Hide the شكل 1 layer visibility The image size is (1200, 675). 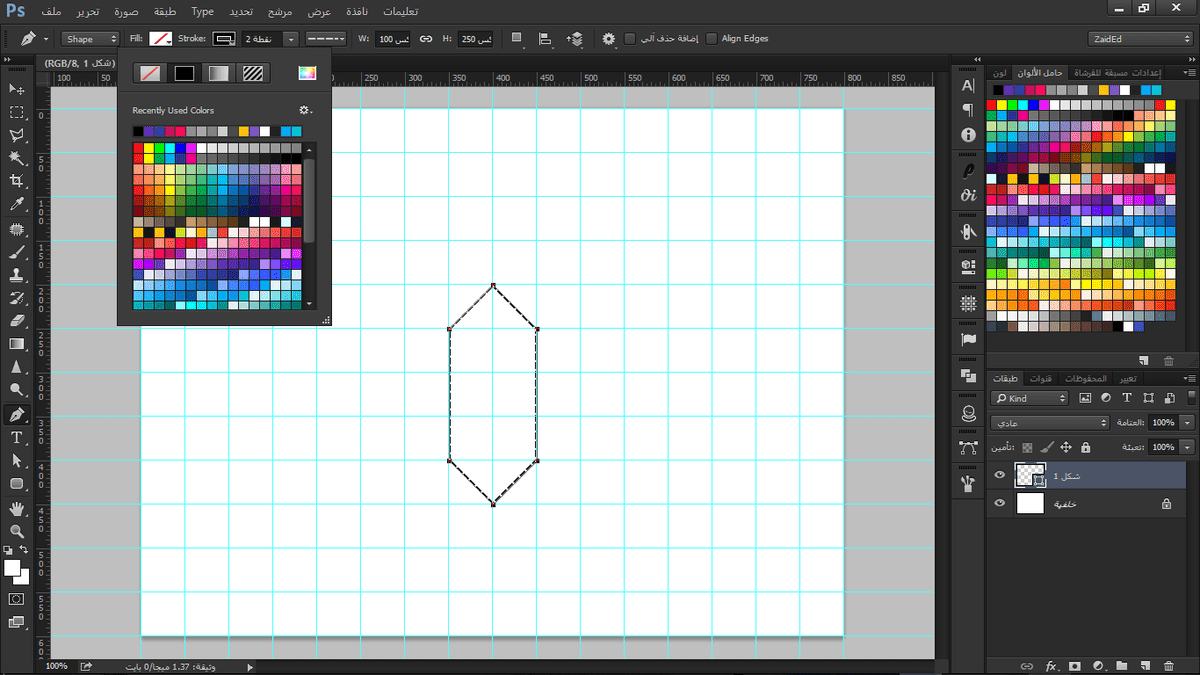pos(999,475)
